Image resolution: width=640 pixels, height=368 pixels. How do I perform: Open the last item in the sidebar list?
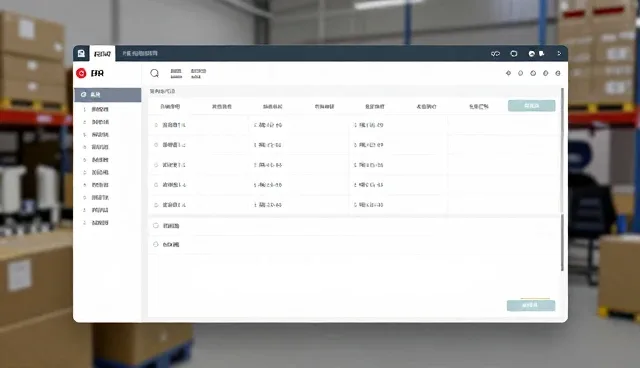point(100,223)
